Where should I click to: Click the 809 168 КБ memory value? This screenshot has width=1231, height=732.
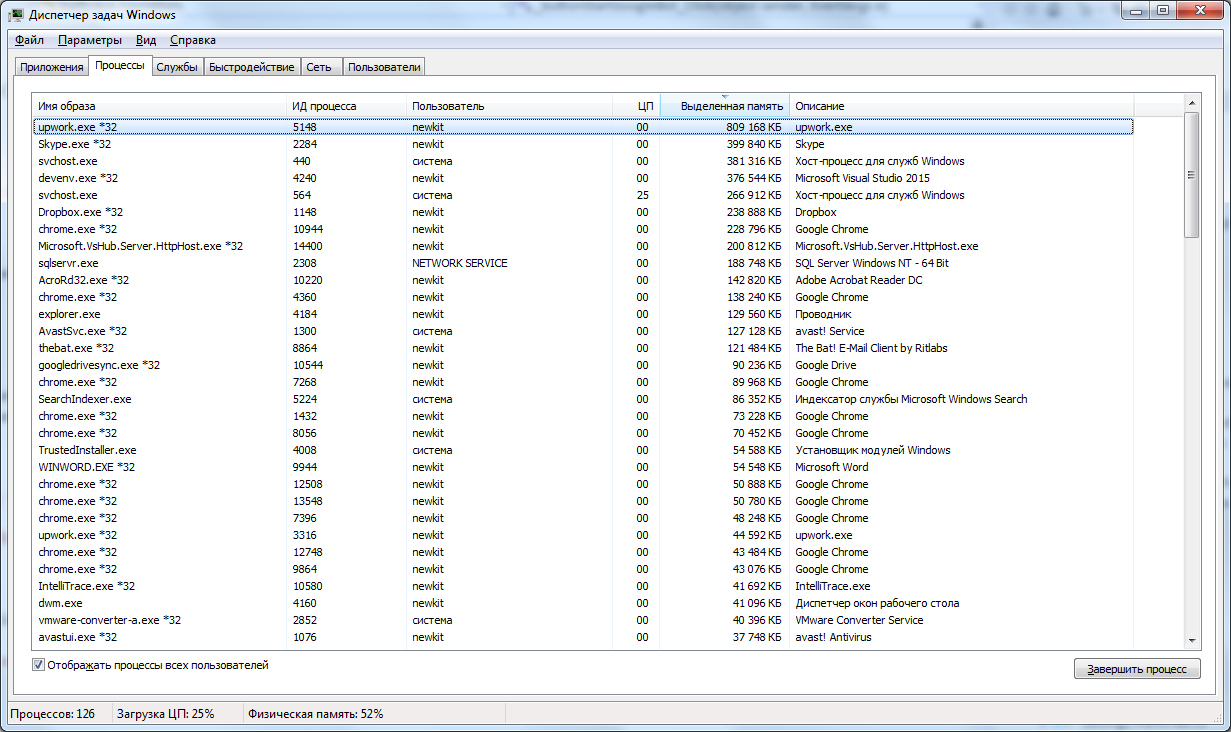point(753,127)
